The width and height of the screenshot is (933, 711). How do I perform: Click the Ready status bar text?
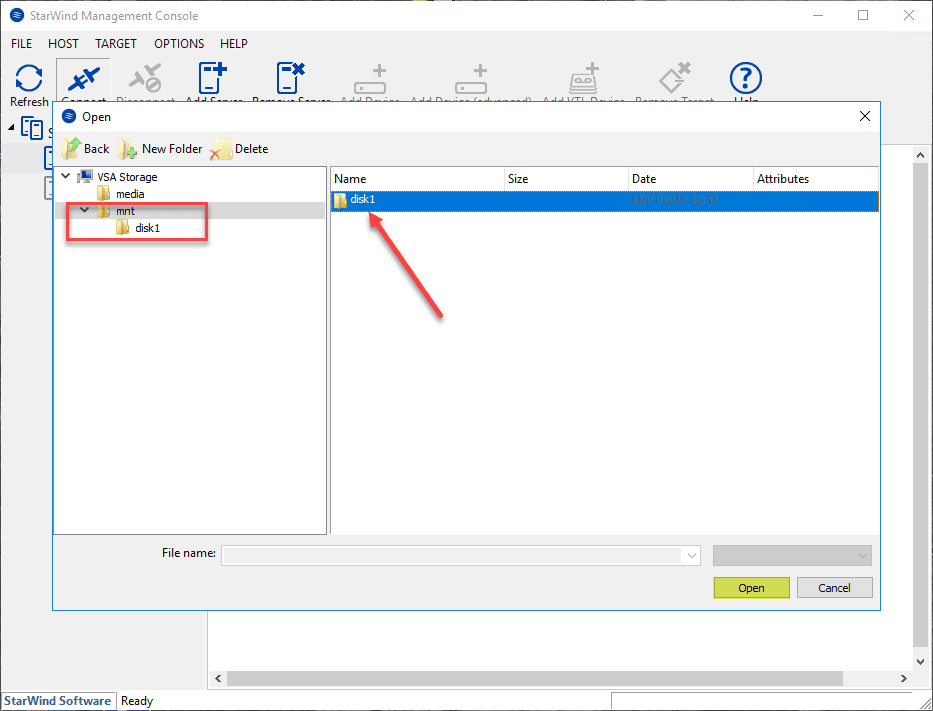137,701
